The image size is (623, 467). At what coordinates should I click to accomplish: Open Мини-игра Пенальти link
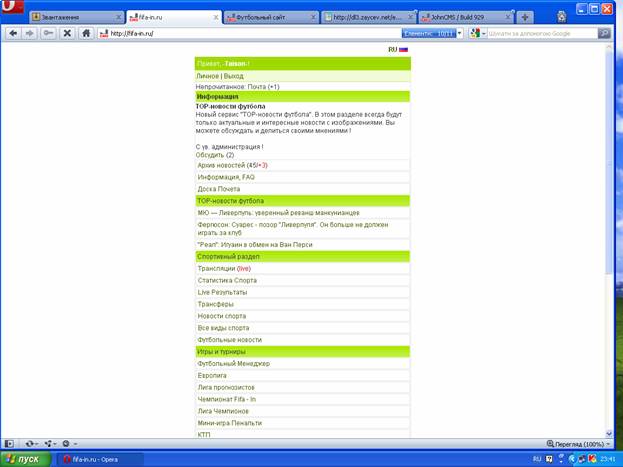tap(230, 423)
